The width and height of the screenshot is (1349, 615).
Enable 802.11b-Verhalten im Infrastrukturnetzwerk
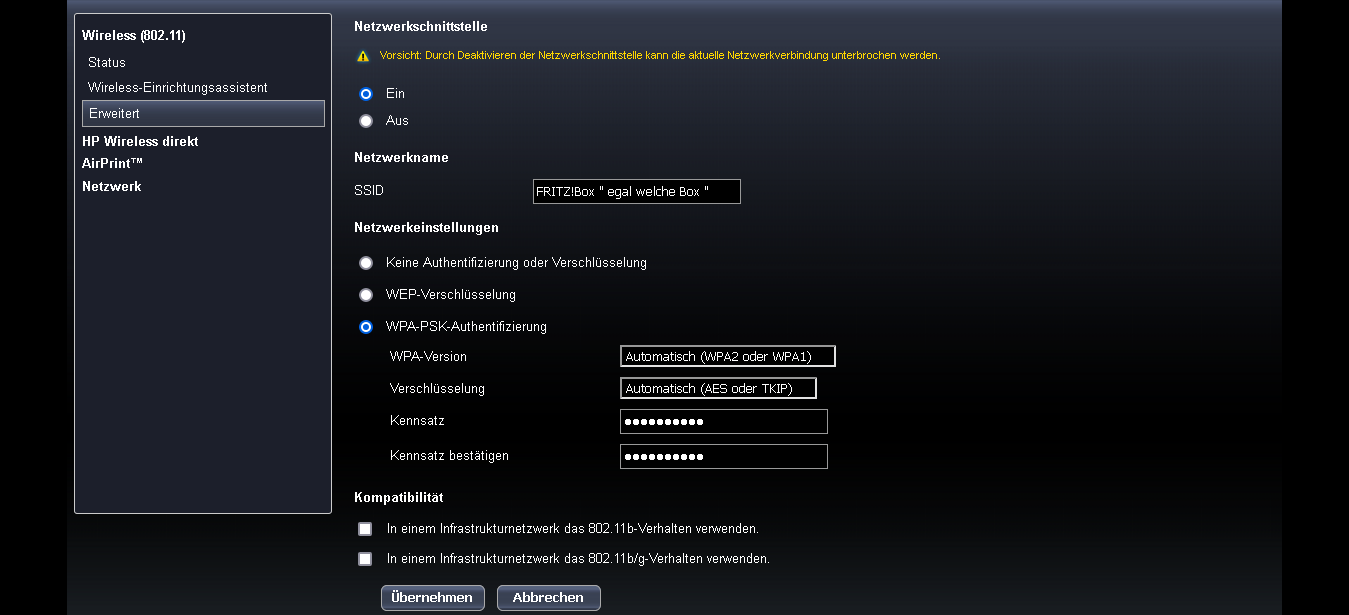[365, 528]
